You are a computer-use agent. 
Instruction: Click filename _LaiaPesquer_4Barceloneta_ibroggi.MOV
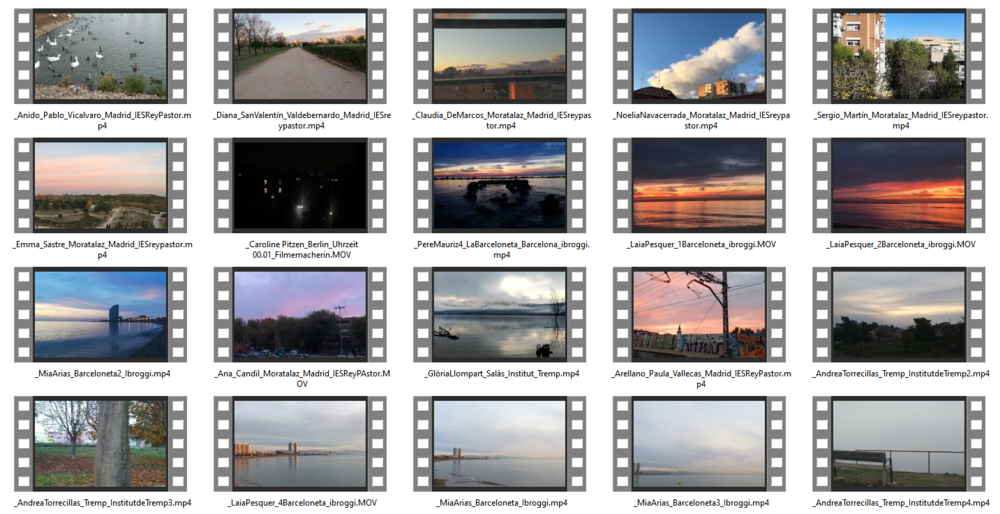[302, 503]
